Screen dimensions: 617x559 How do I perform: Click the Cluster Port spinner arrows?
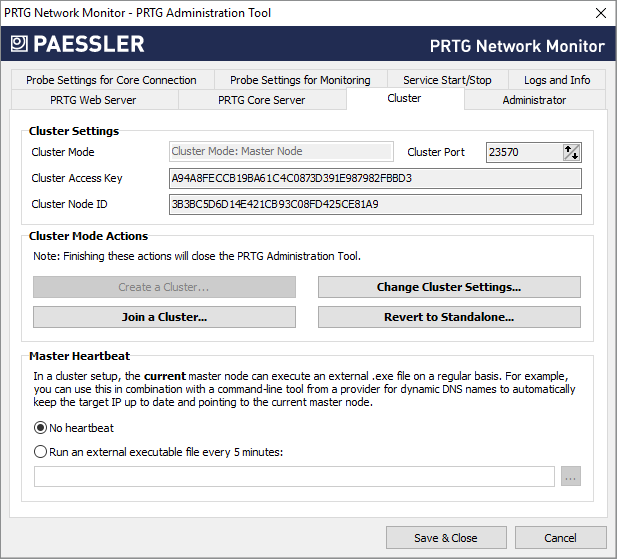pos(571,152)
